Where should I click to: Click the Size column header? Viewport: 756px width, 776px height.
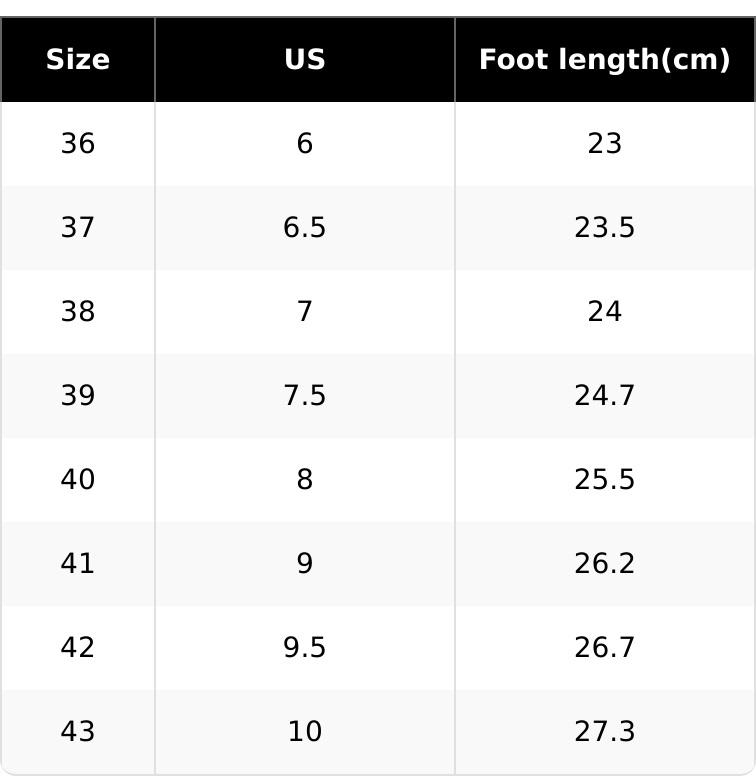[78, 60]
